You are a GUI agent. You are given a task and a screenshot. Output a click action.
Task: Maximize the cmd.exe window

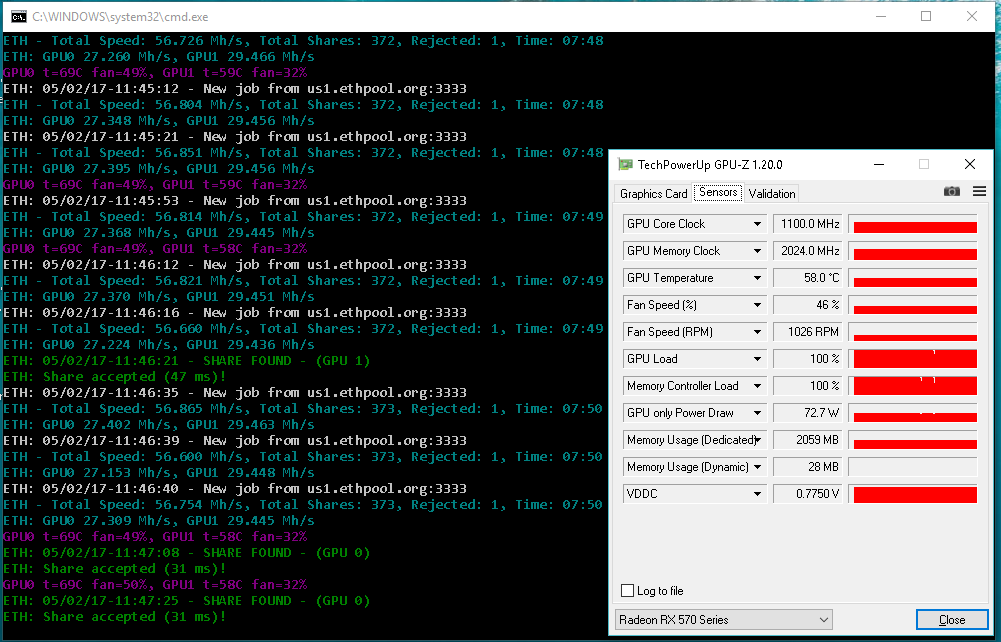coord(926,17)
